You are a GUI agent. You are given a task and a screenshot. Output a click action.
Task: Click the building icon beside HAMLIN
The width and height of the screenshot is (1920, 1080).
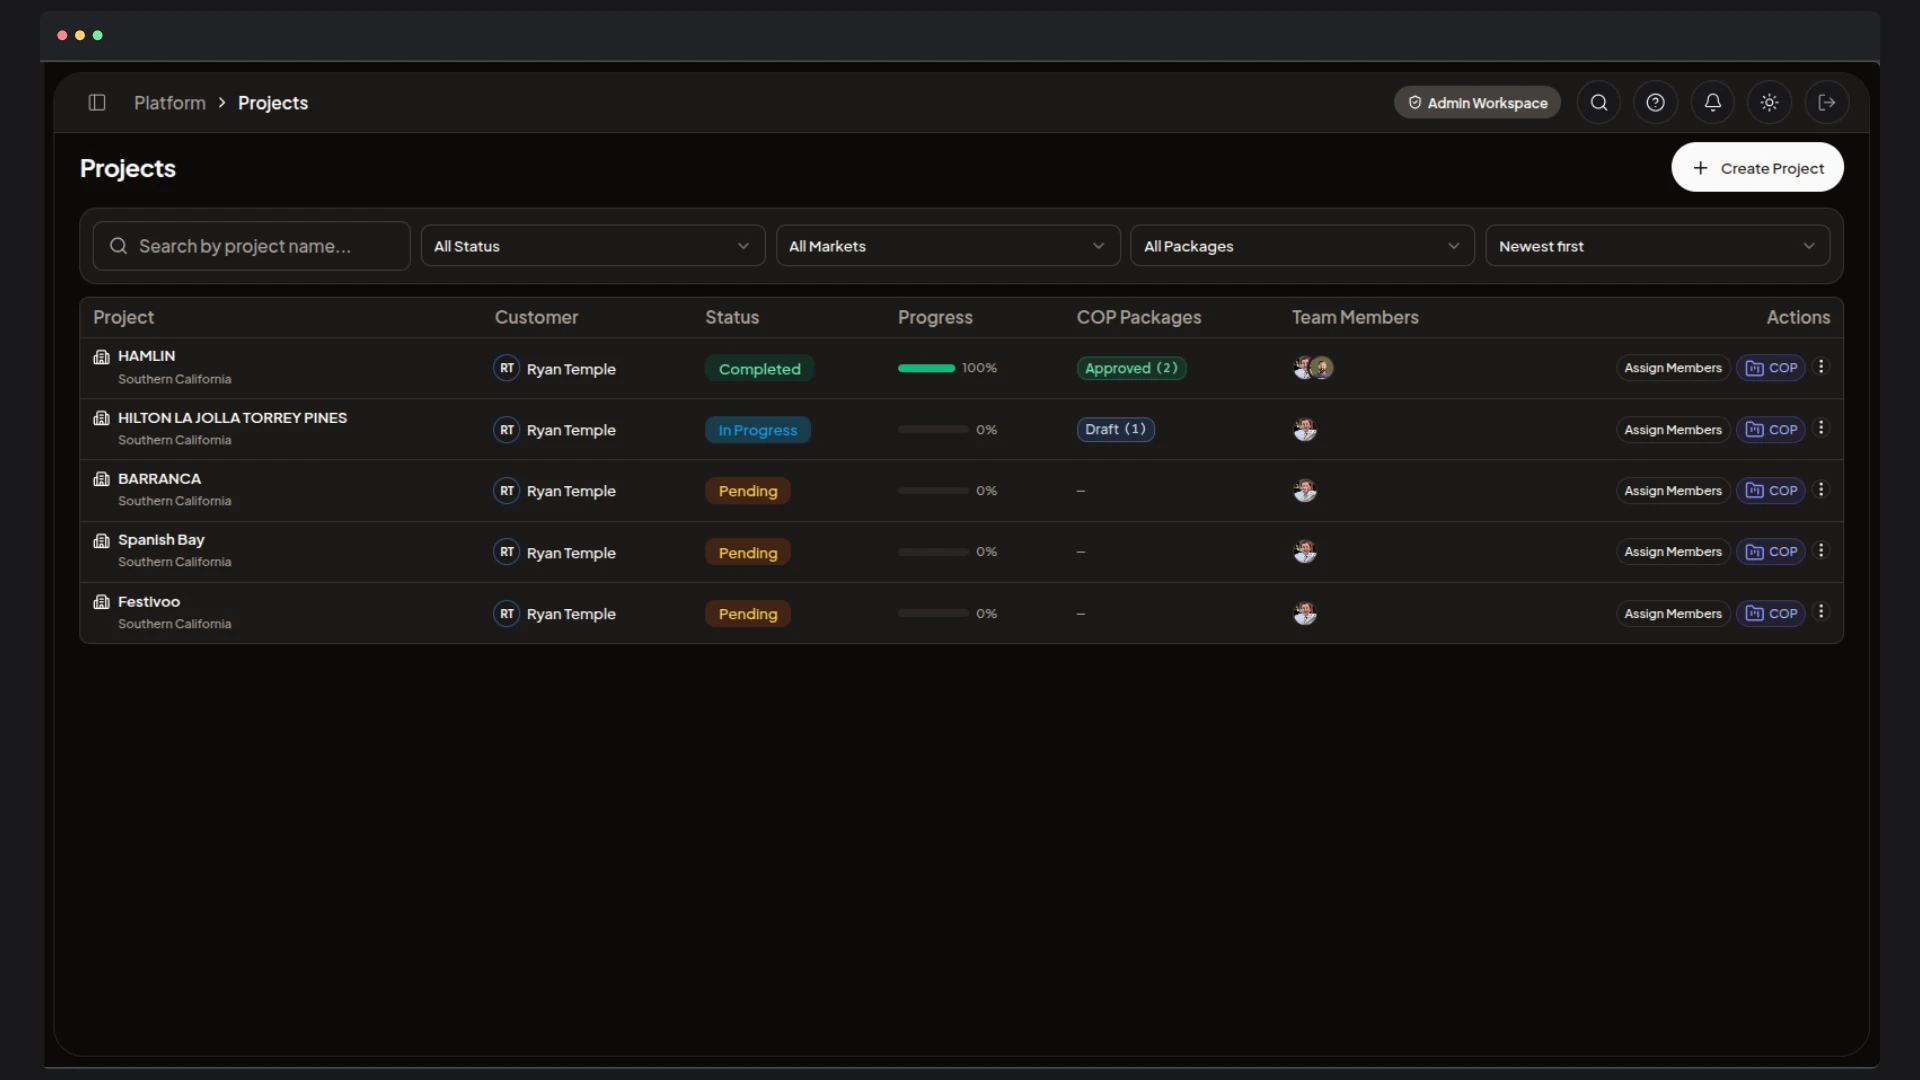click(101, 357)
